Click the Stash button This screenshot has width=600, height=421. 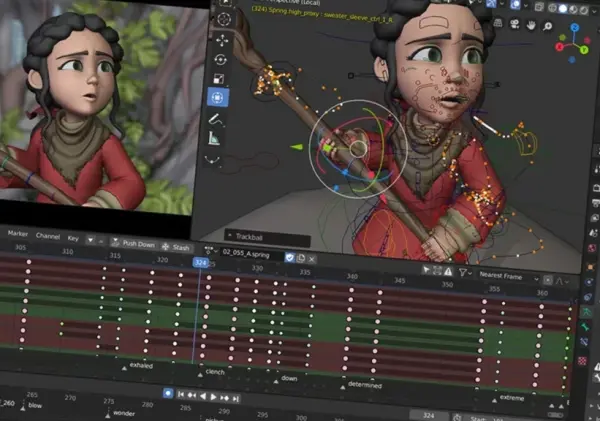pyautogui.click(x=176, y=247)
